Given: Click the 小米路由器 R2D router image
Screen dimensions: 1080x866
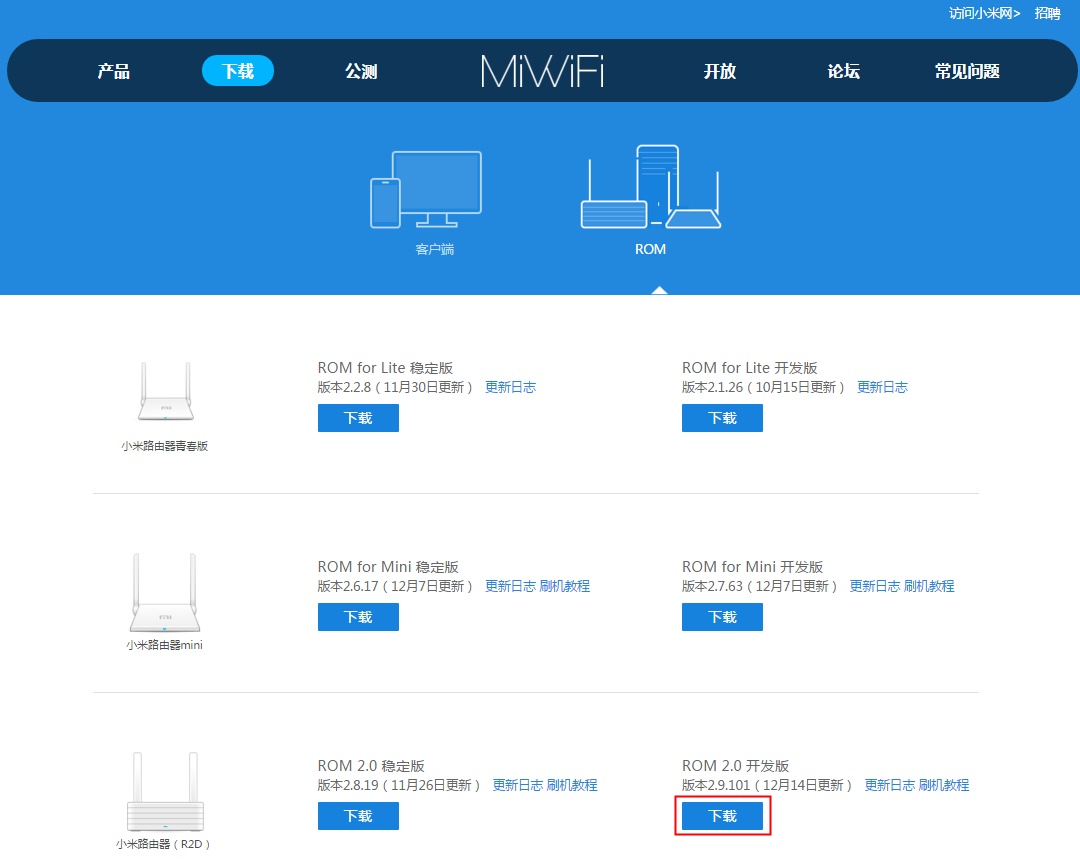Looking at the screenshot, I should 165,792.
